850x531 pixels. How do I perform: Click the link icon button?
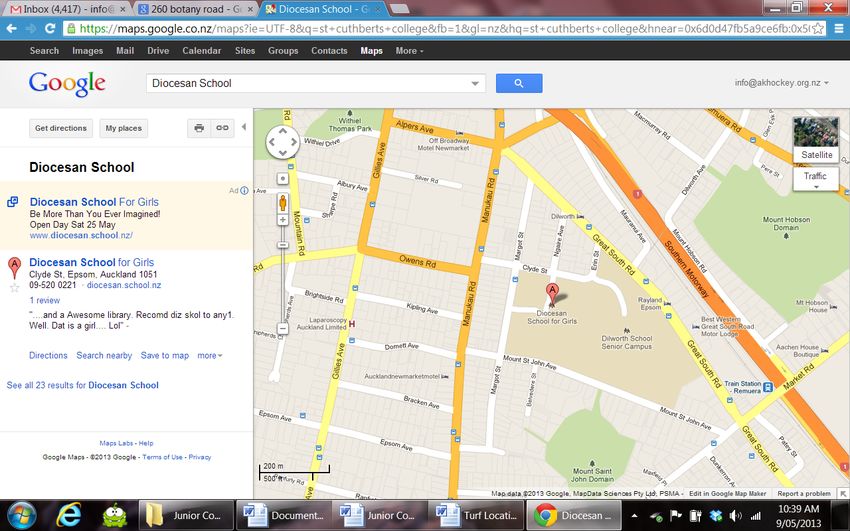click(223, 128)
